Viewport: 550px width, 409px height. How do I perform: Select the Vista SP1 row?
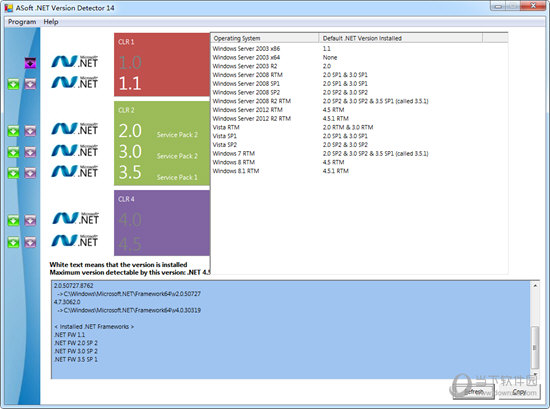click(359, 136)
